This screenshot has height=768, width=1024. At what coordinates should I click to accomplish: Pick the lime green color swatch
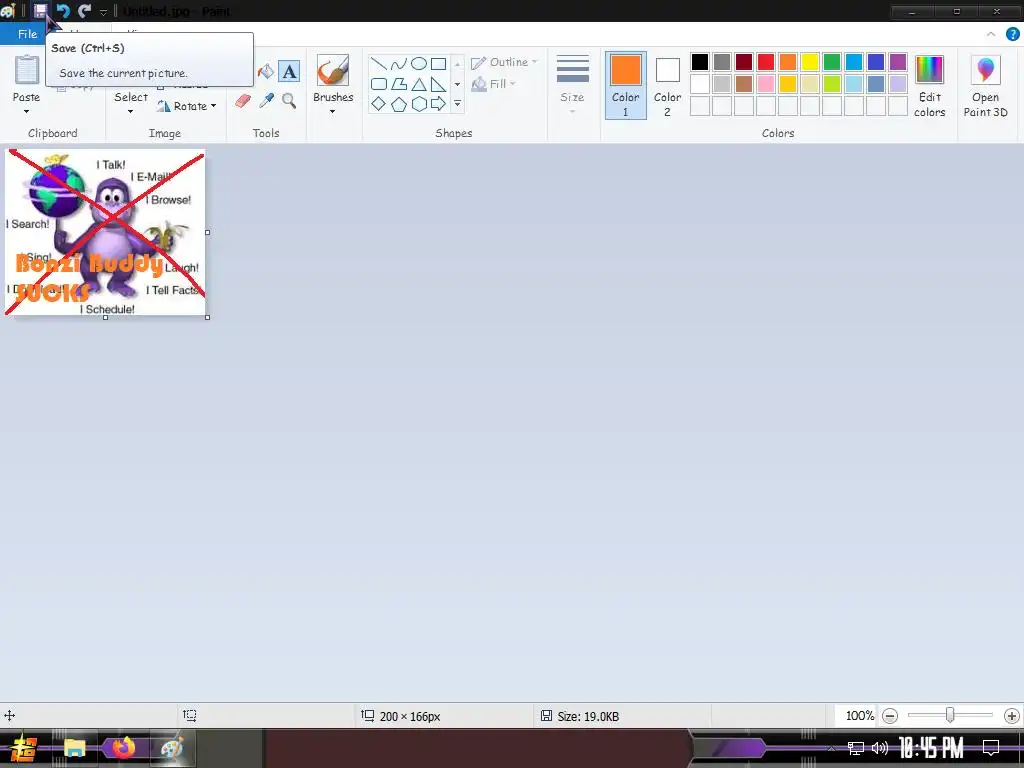pos(831,84)
